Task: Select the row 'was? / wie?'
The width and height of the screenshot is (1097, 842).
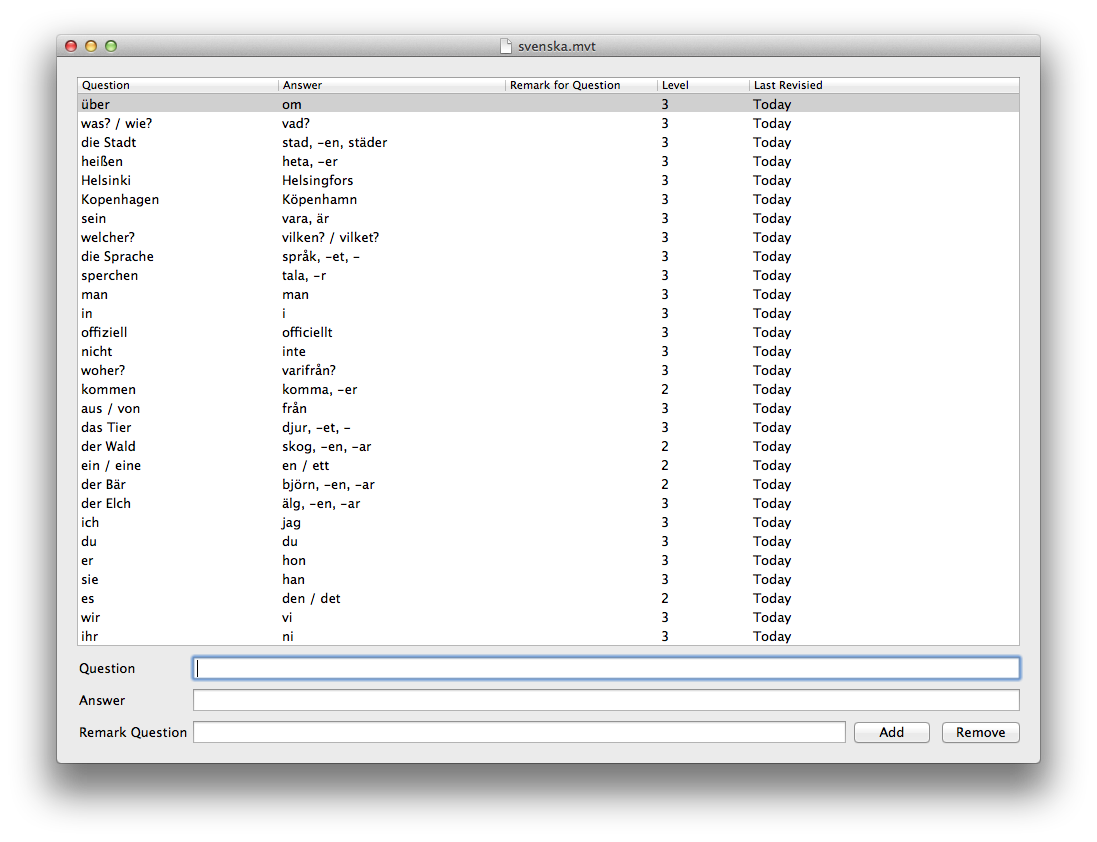Action: pos(548,123)
